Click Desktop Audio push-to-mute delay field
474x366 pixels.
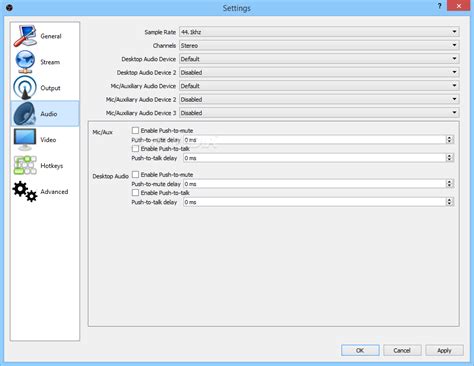point(314,184)
